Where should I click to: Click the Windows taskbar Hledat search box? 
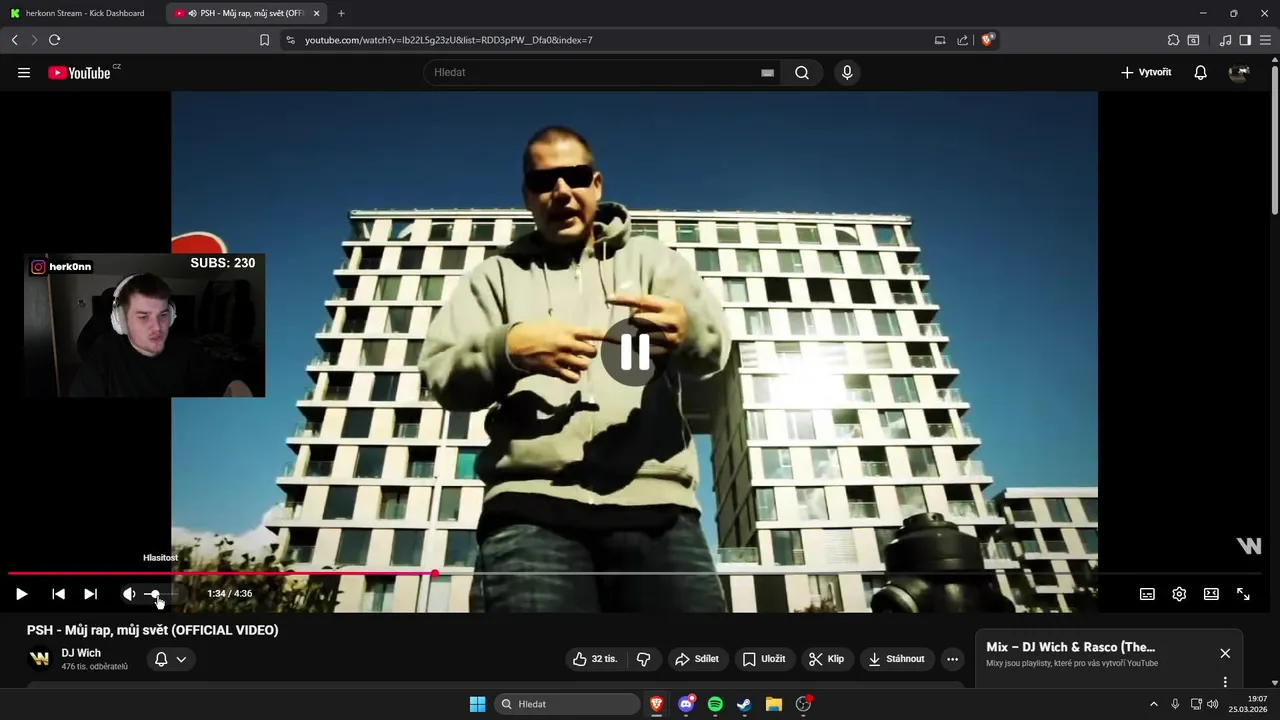(x=568, y=704)
